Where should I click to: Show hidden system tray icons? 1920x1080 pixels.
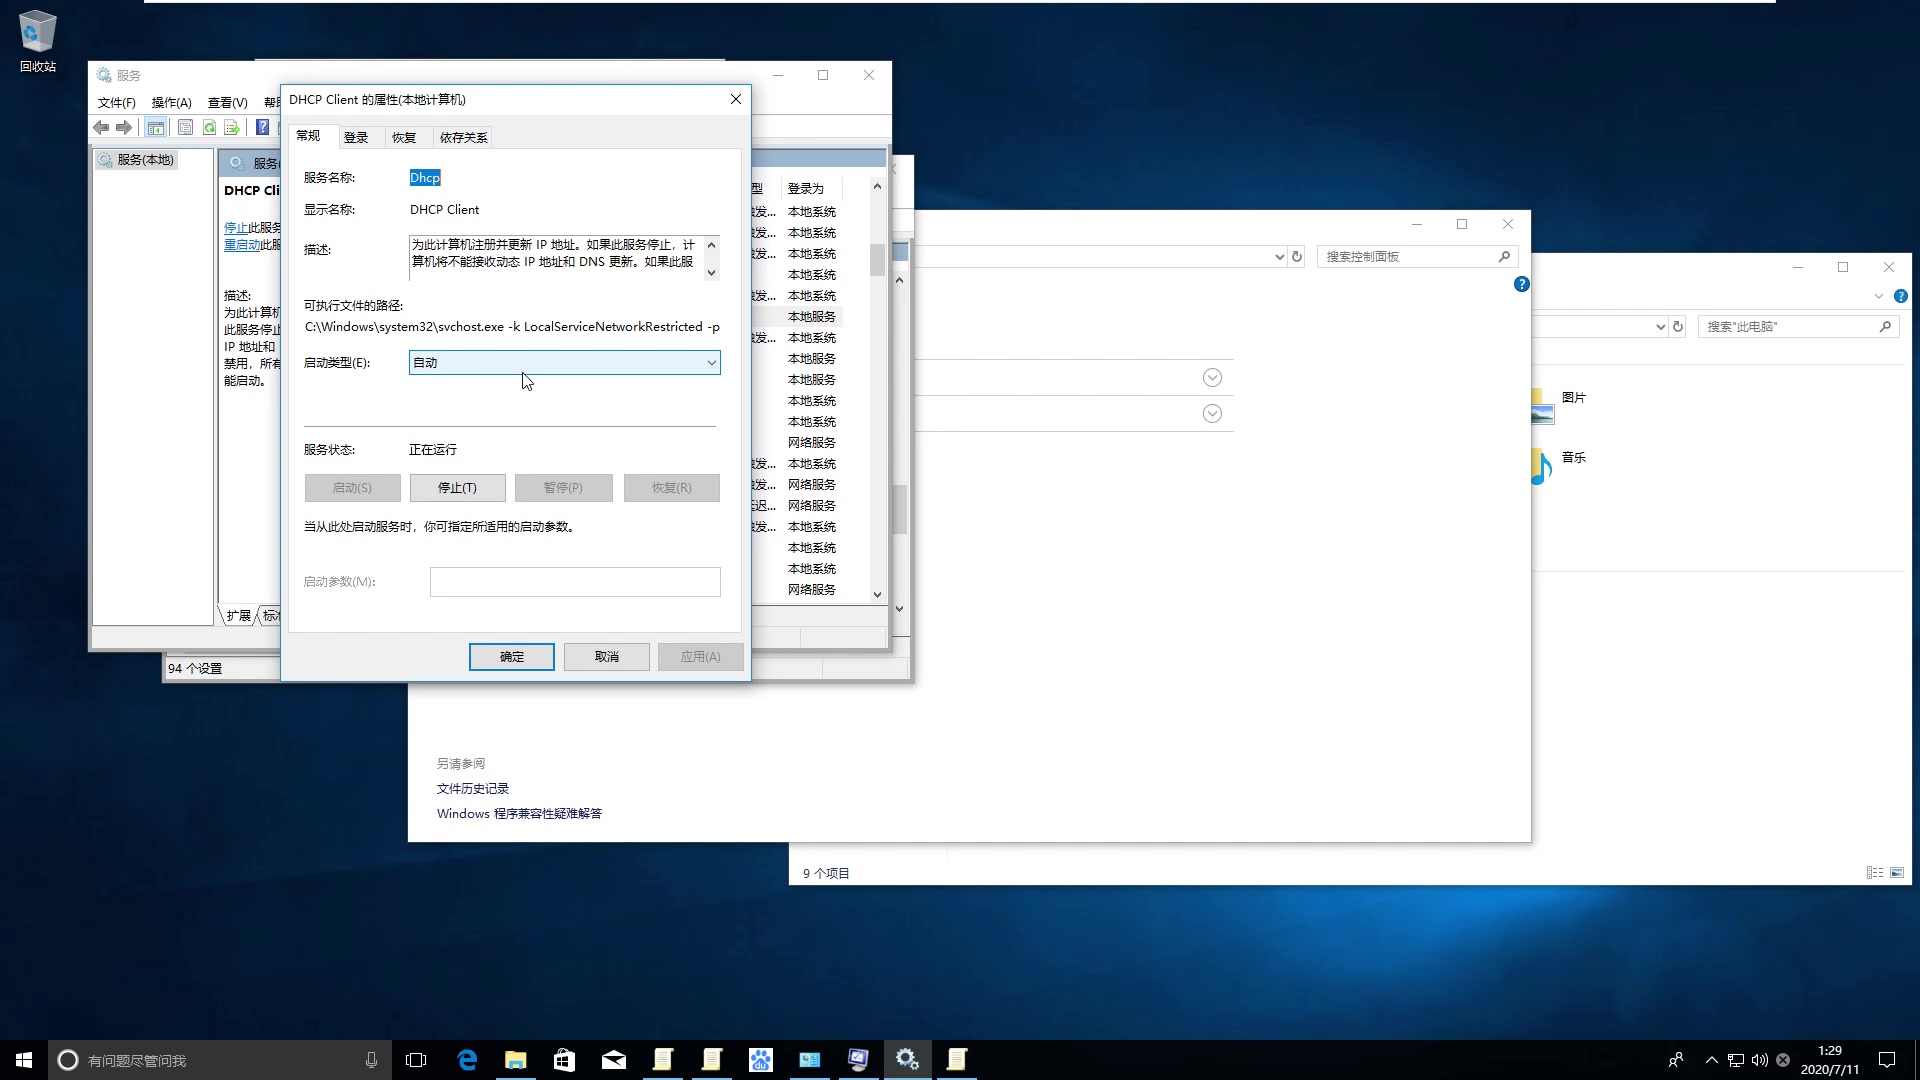point(1711,1060)
